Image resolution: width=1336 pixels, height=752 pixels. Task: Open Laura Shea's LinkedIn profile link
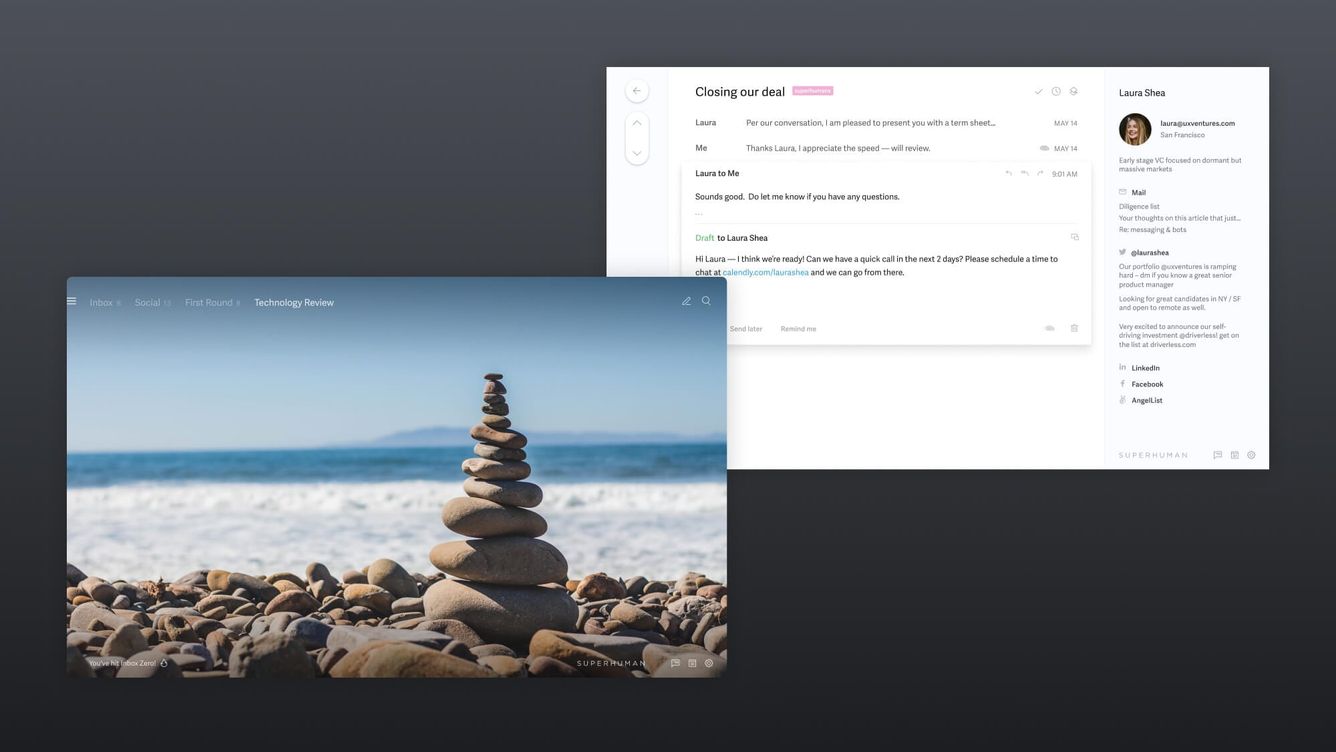pos(1145,368)
